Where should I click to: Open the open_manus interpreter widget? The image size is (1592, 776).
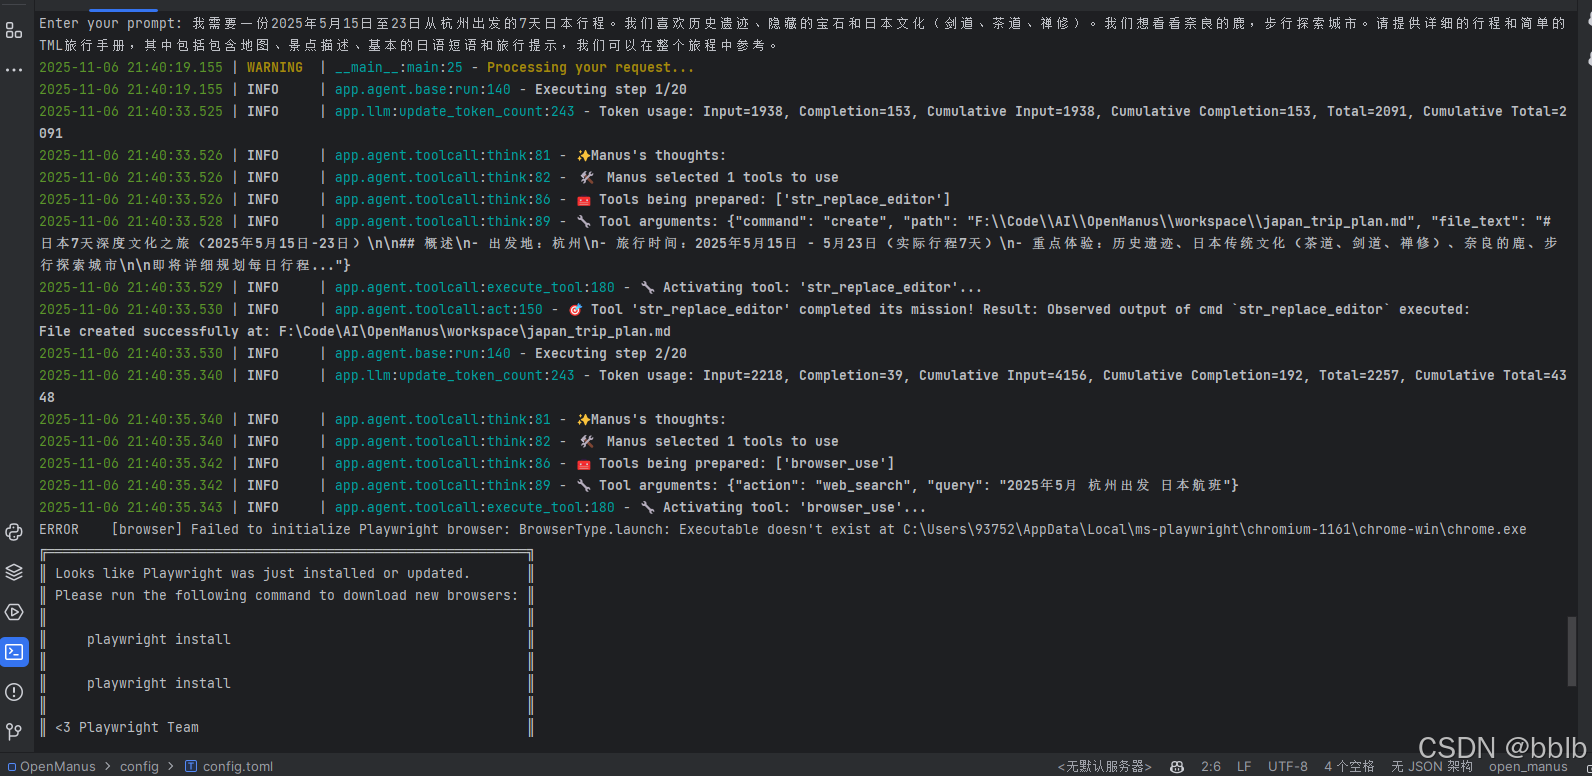(1528, 768)
